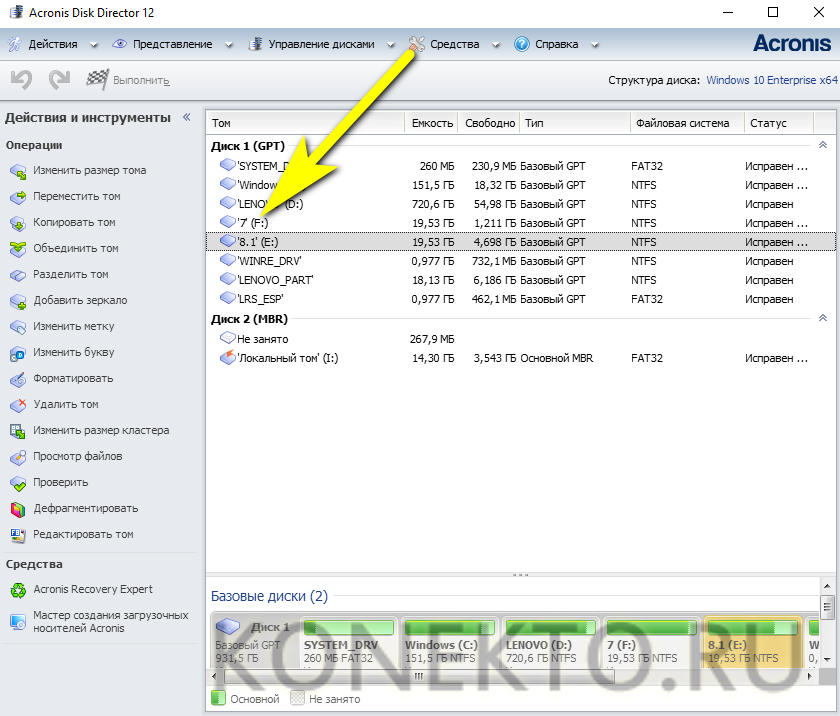Click the Windows 10 Enterprise x64 link
The height and width of the screenshot is (716, 840).
[771, 80]
